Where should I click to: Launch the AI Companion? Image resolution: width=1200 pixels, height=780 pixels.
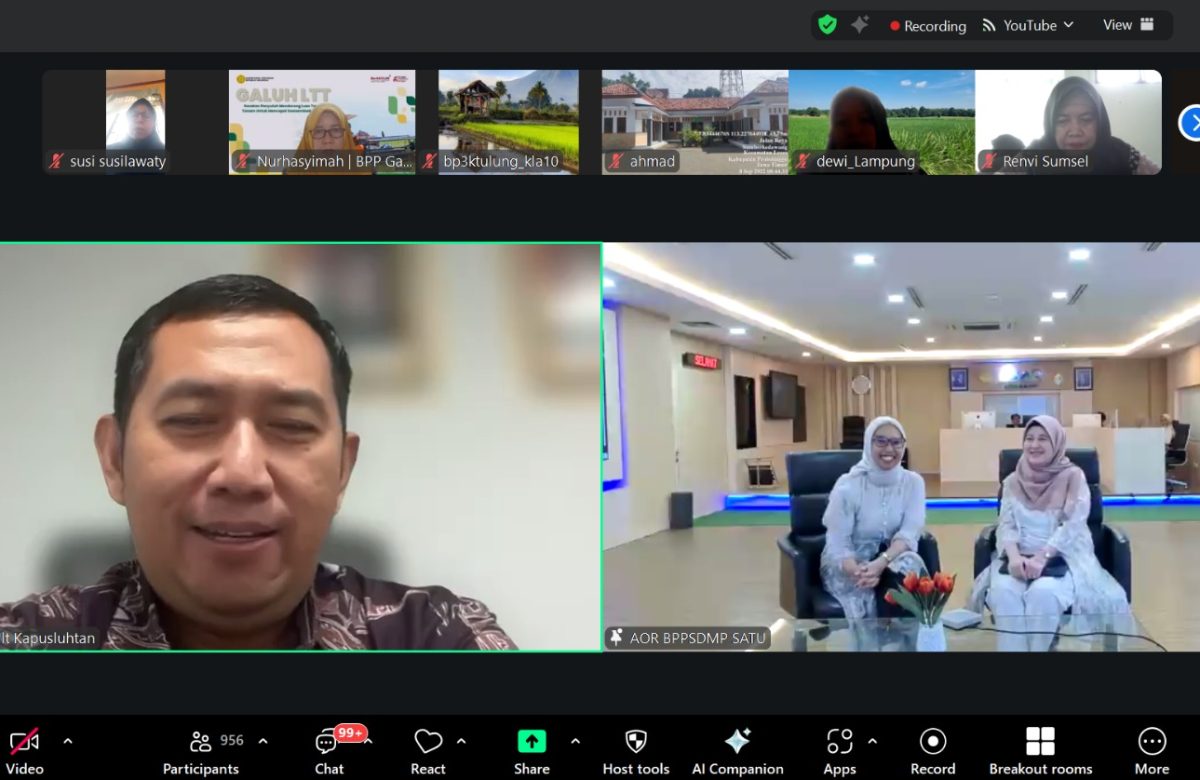click(x=737, y=751)
